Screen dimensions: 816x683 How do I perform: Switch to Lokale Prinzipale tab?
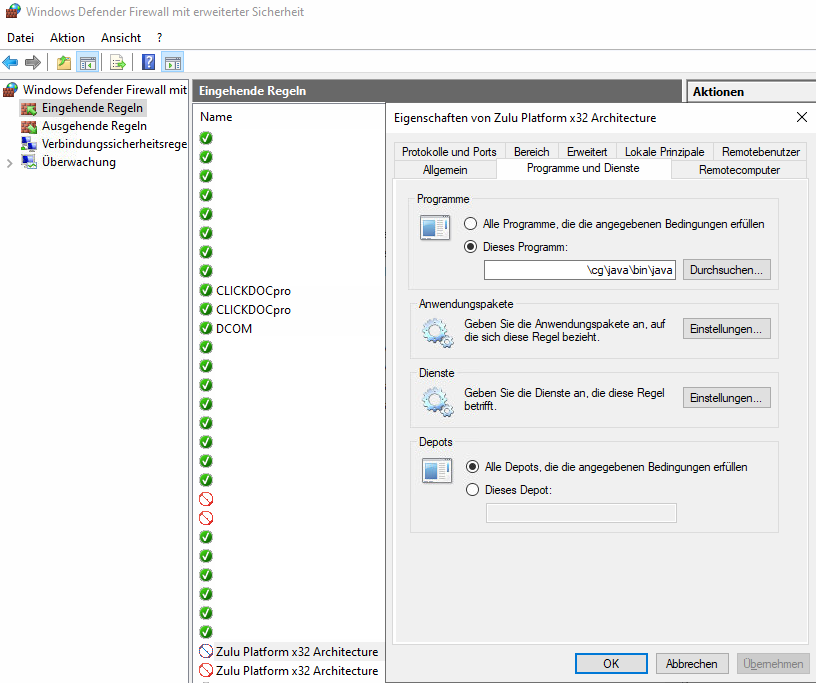pos(665,151)
